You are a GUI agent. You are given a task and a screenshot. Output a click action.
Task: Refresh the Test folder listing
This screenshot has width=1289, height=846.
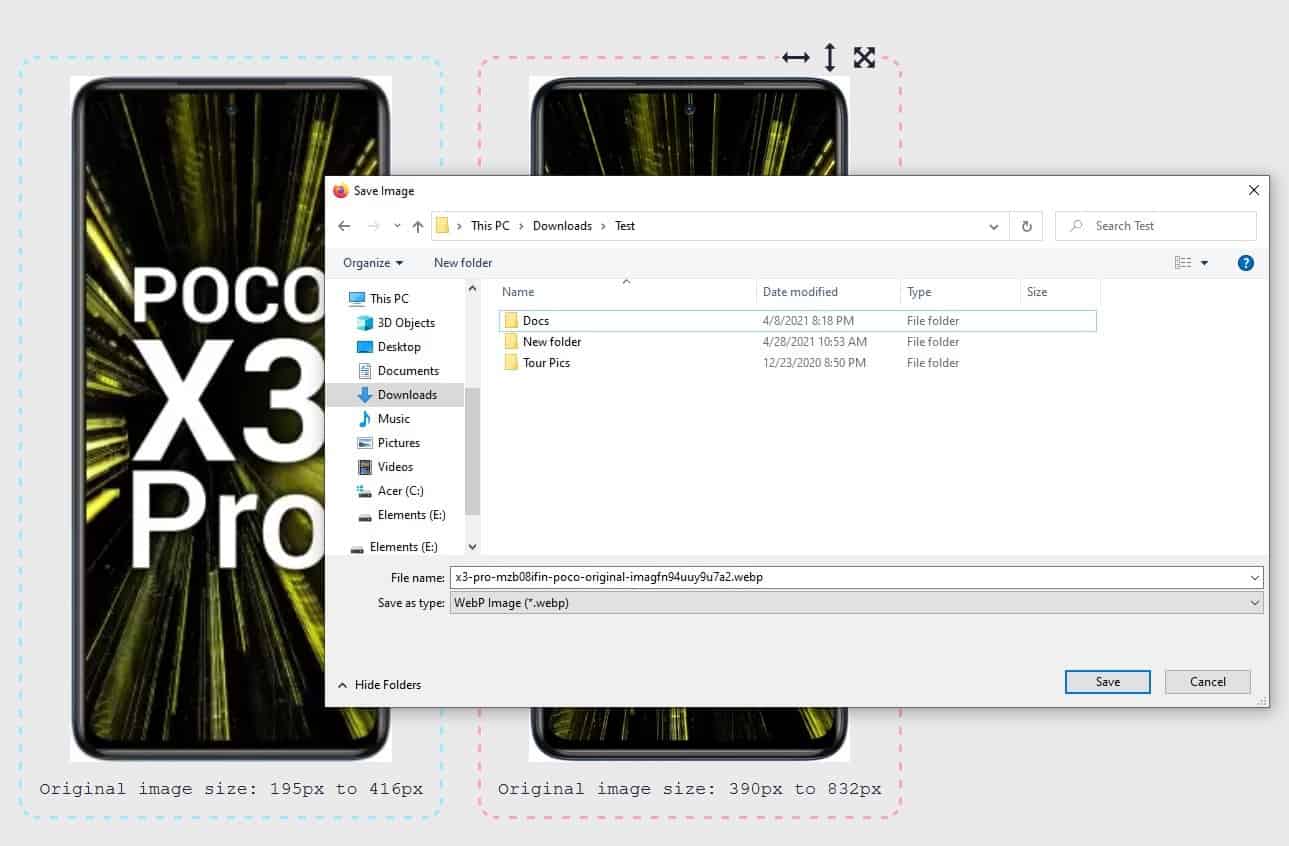pos(1026,226)
